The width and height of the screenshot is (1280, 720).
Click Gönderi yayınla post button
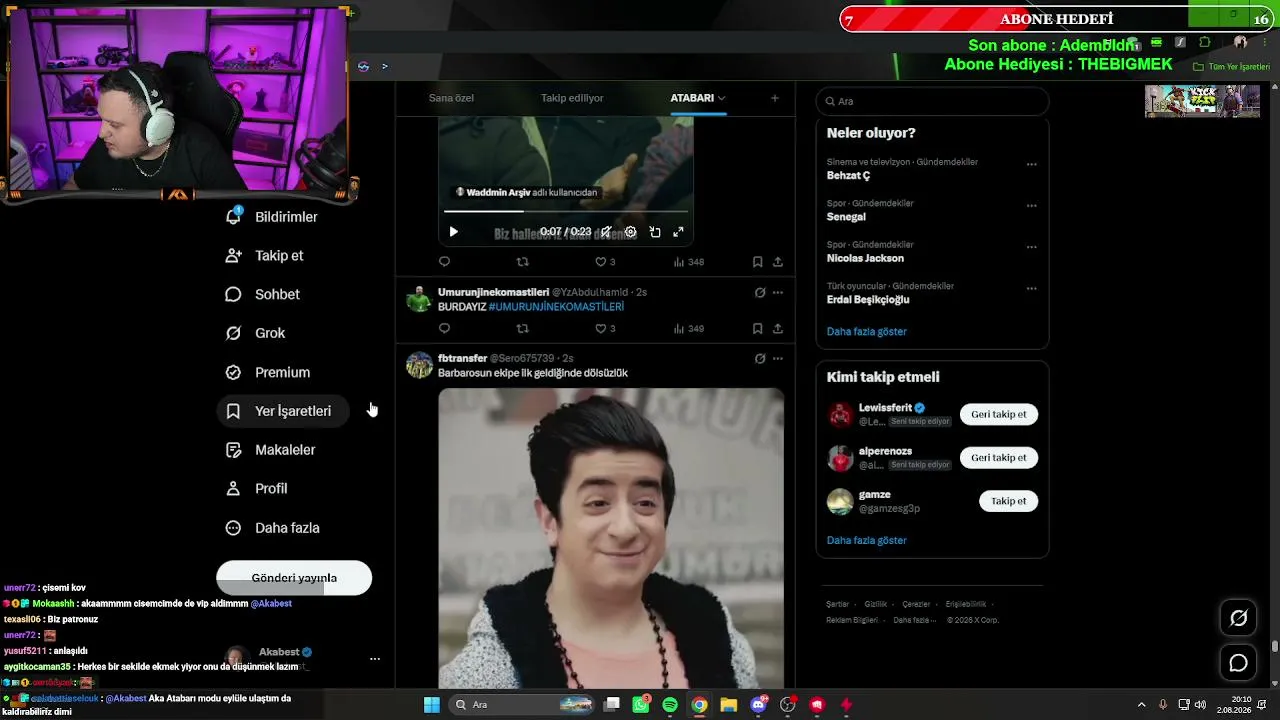tap(294, 578)
